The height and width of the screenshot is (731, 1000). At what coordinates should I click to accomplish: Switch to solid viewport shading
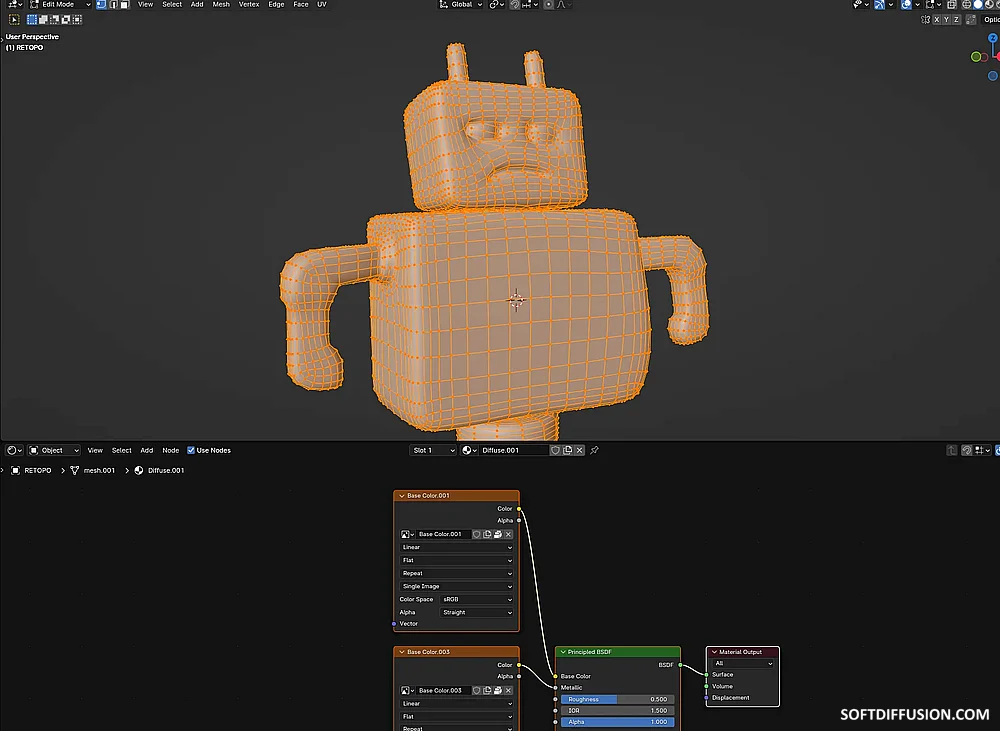[978, 4]
